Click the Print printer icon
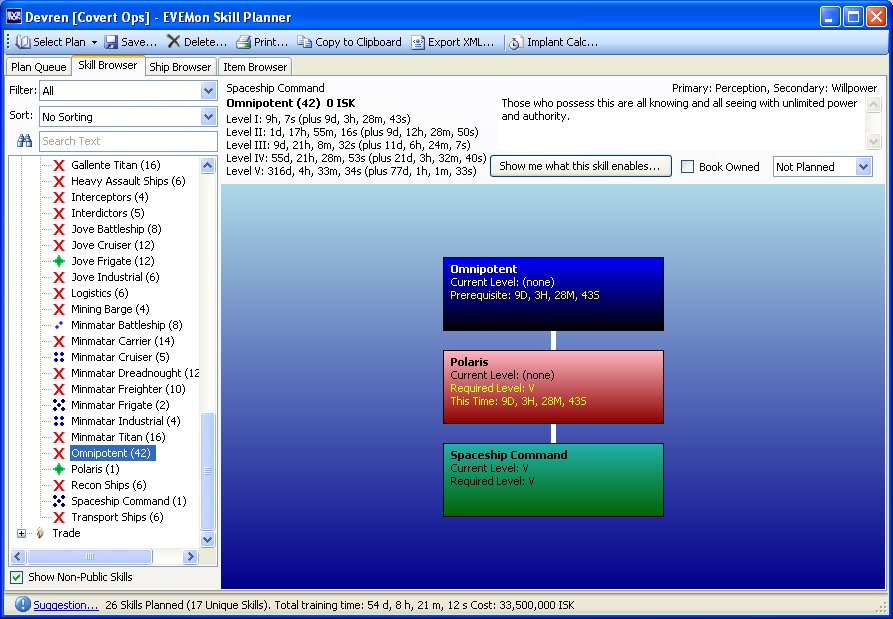Image resolution: width=893 pixels, height=619 pixels. pyautogui.click(x=244, y=42)
